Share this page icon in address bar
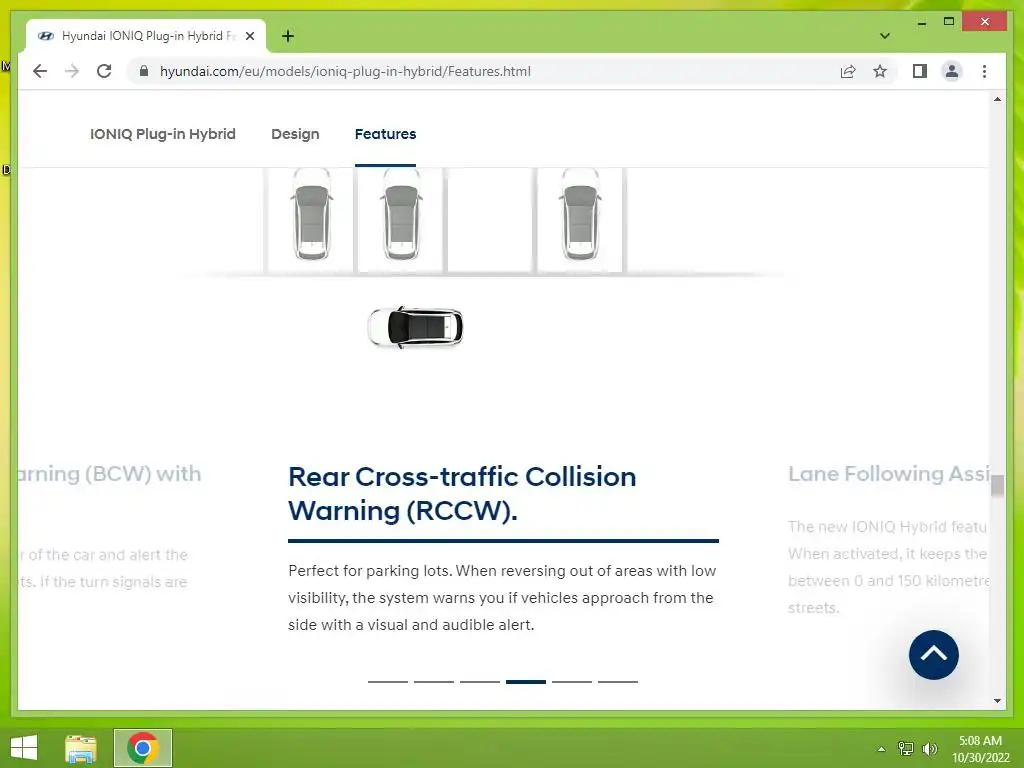 click(848, 71)
